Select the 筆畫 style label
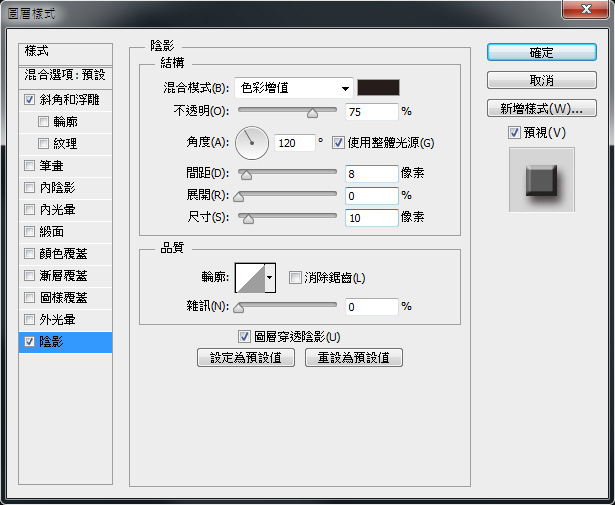The width and height of the screenshot is (615, 505). [51, 165]
